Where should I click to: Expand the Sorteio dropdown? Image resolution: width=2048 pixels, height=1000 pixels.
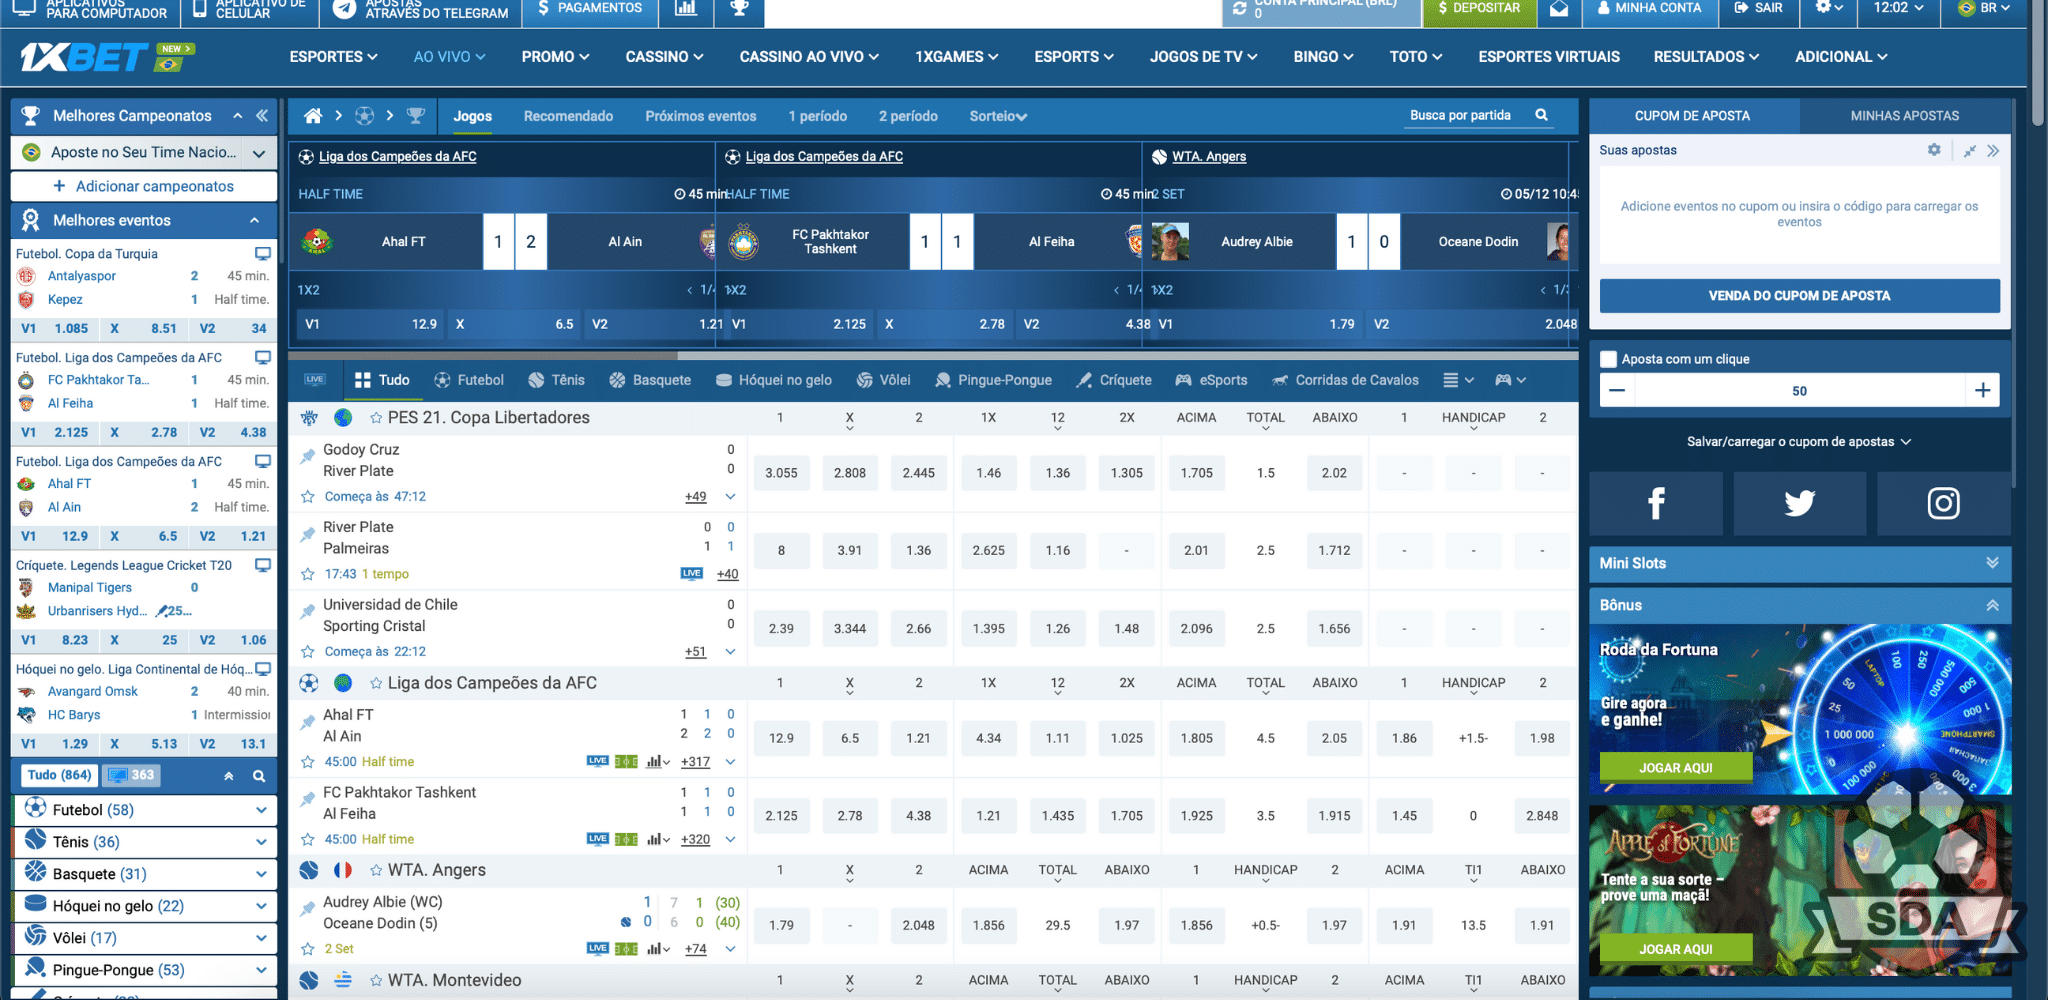997,116
